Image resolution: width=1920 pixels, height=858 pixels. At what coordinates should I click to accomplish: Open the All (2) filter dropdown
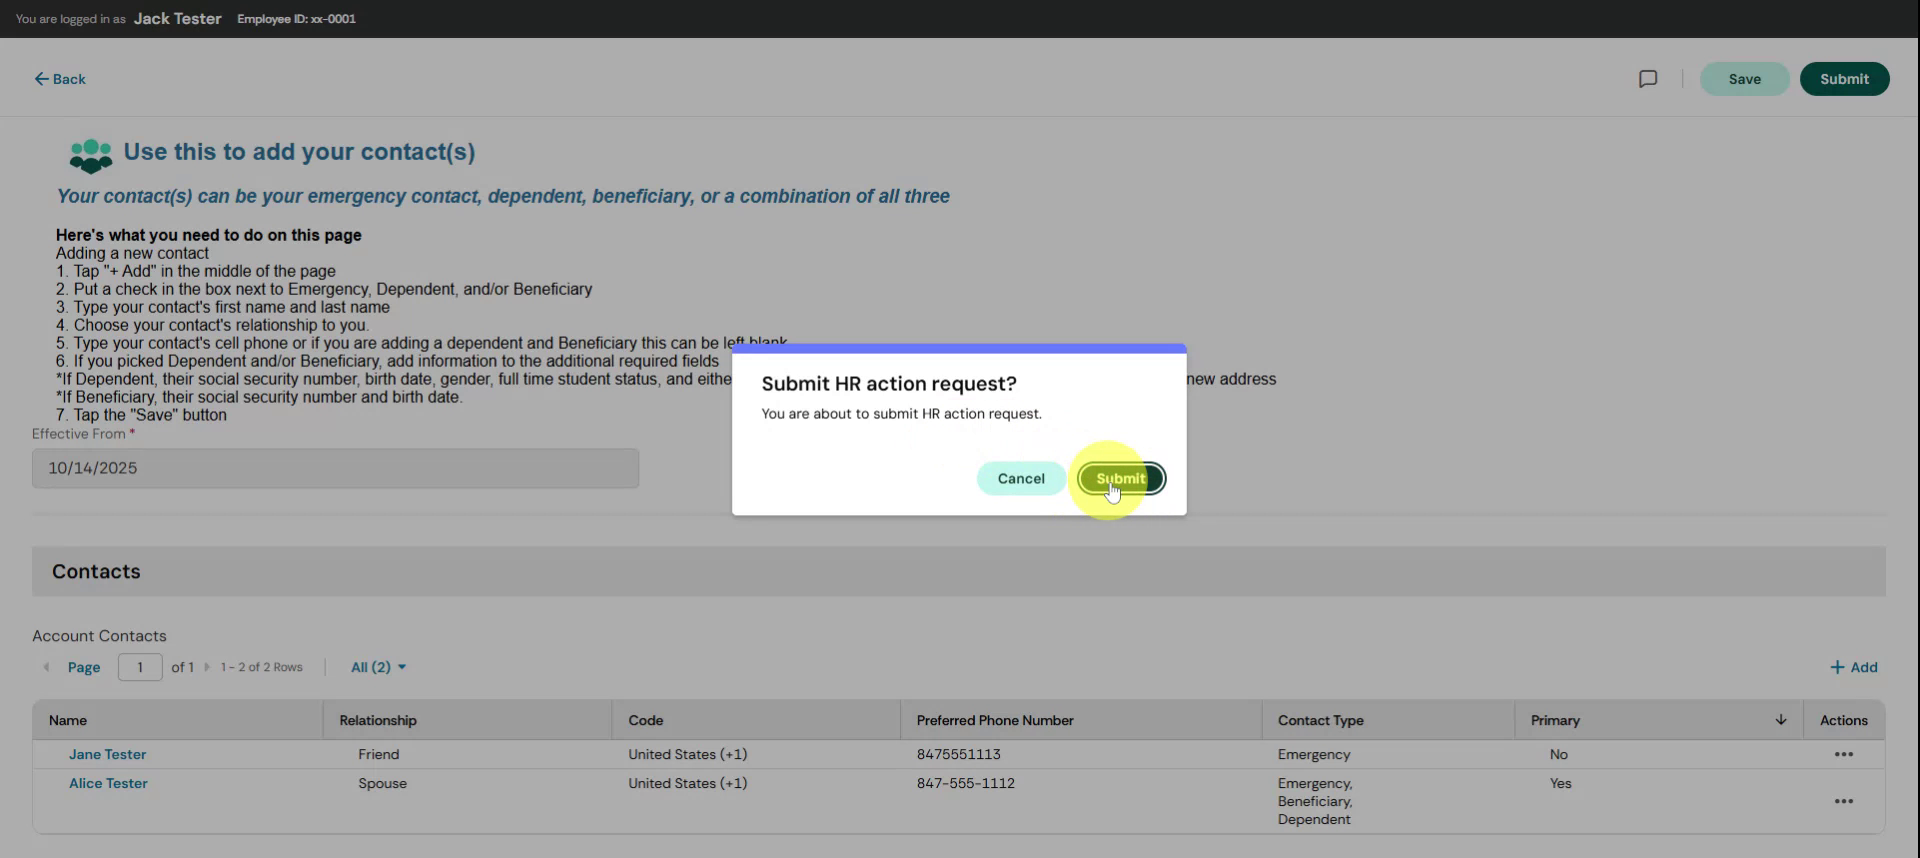click(378, 667)
